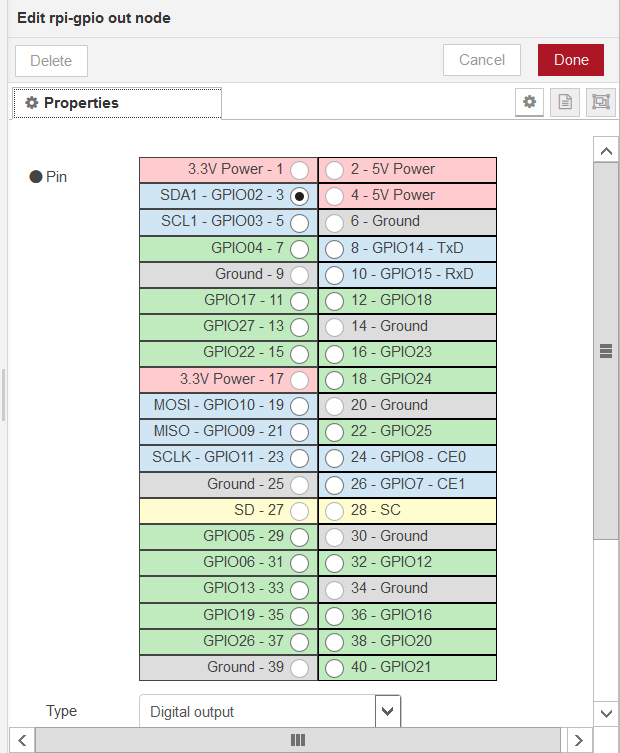Select pin 40 GPIO21 radio button
620x753 pixels.
coord(335,667)
